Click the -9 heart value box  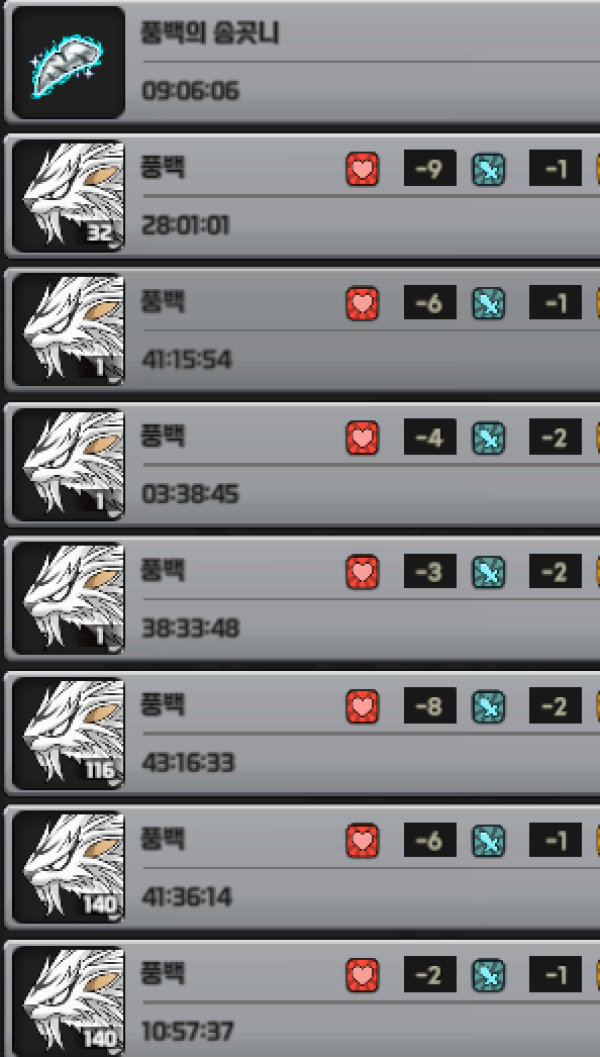[430, 169]
